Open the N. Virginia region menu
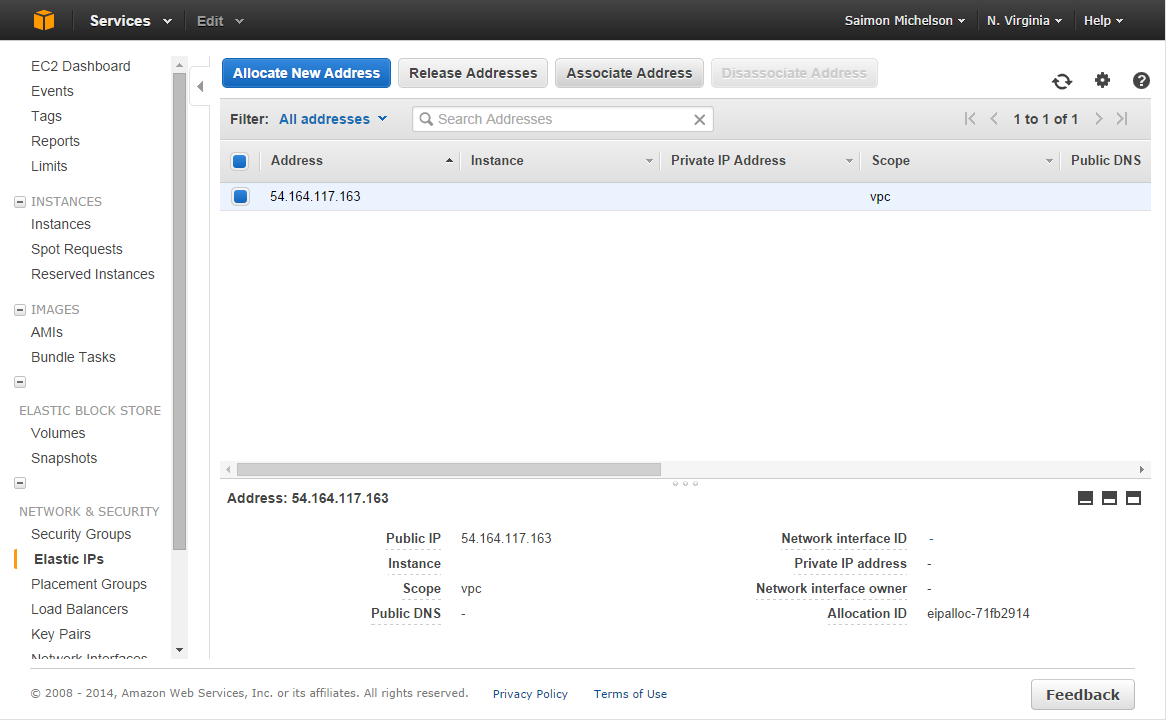Viewport: 1166px width, 720px height. pyautogui.click(x=1024, y=21)
